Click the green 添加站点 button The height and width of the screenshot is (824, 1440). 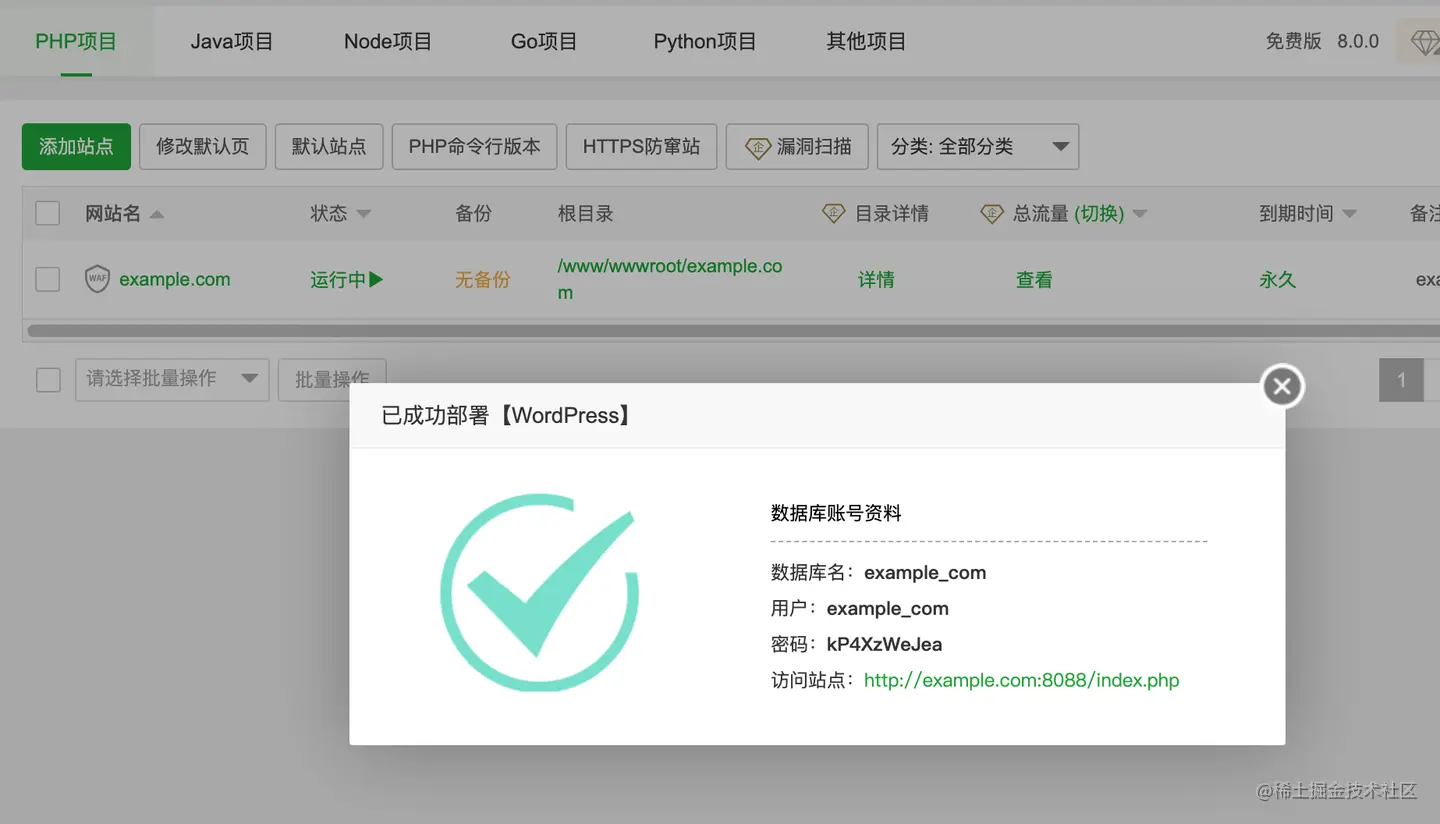76,147
